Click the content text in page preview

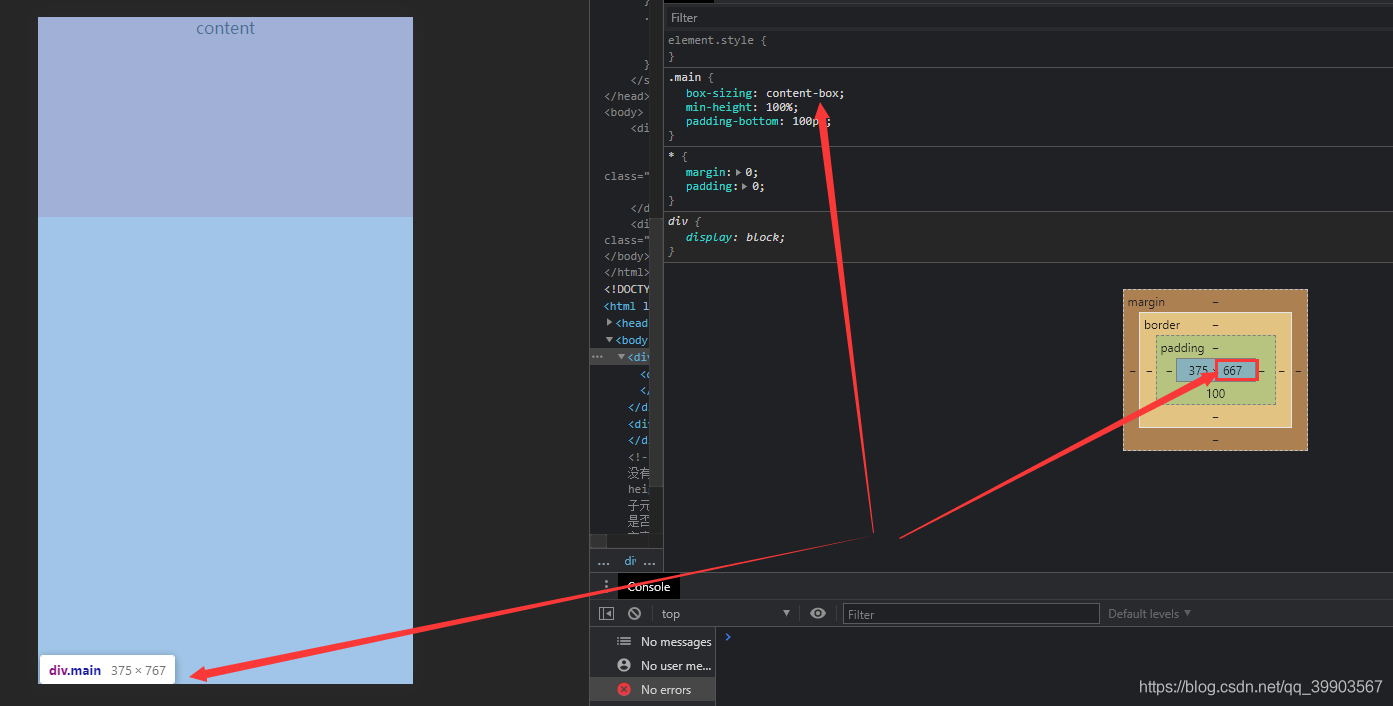click(x=225, y=28)
